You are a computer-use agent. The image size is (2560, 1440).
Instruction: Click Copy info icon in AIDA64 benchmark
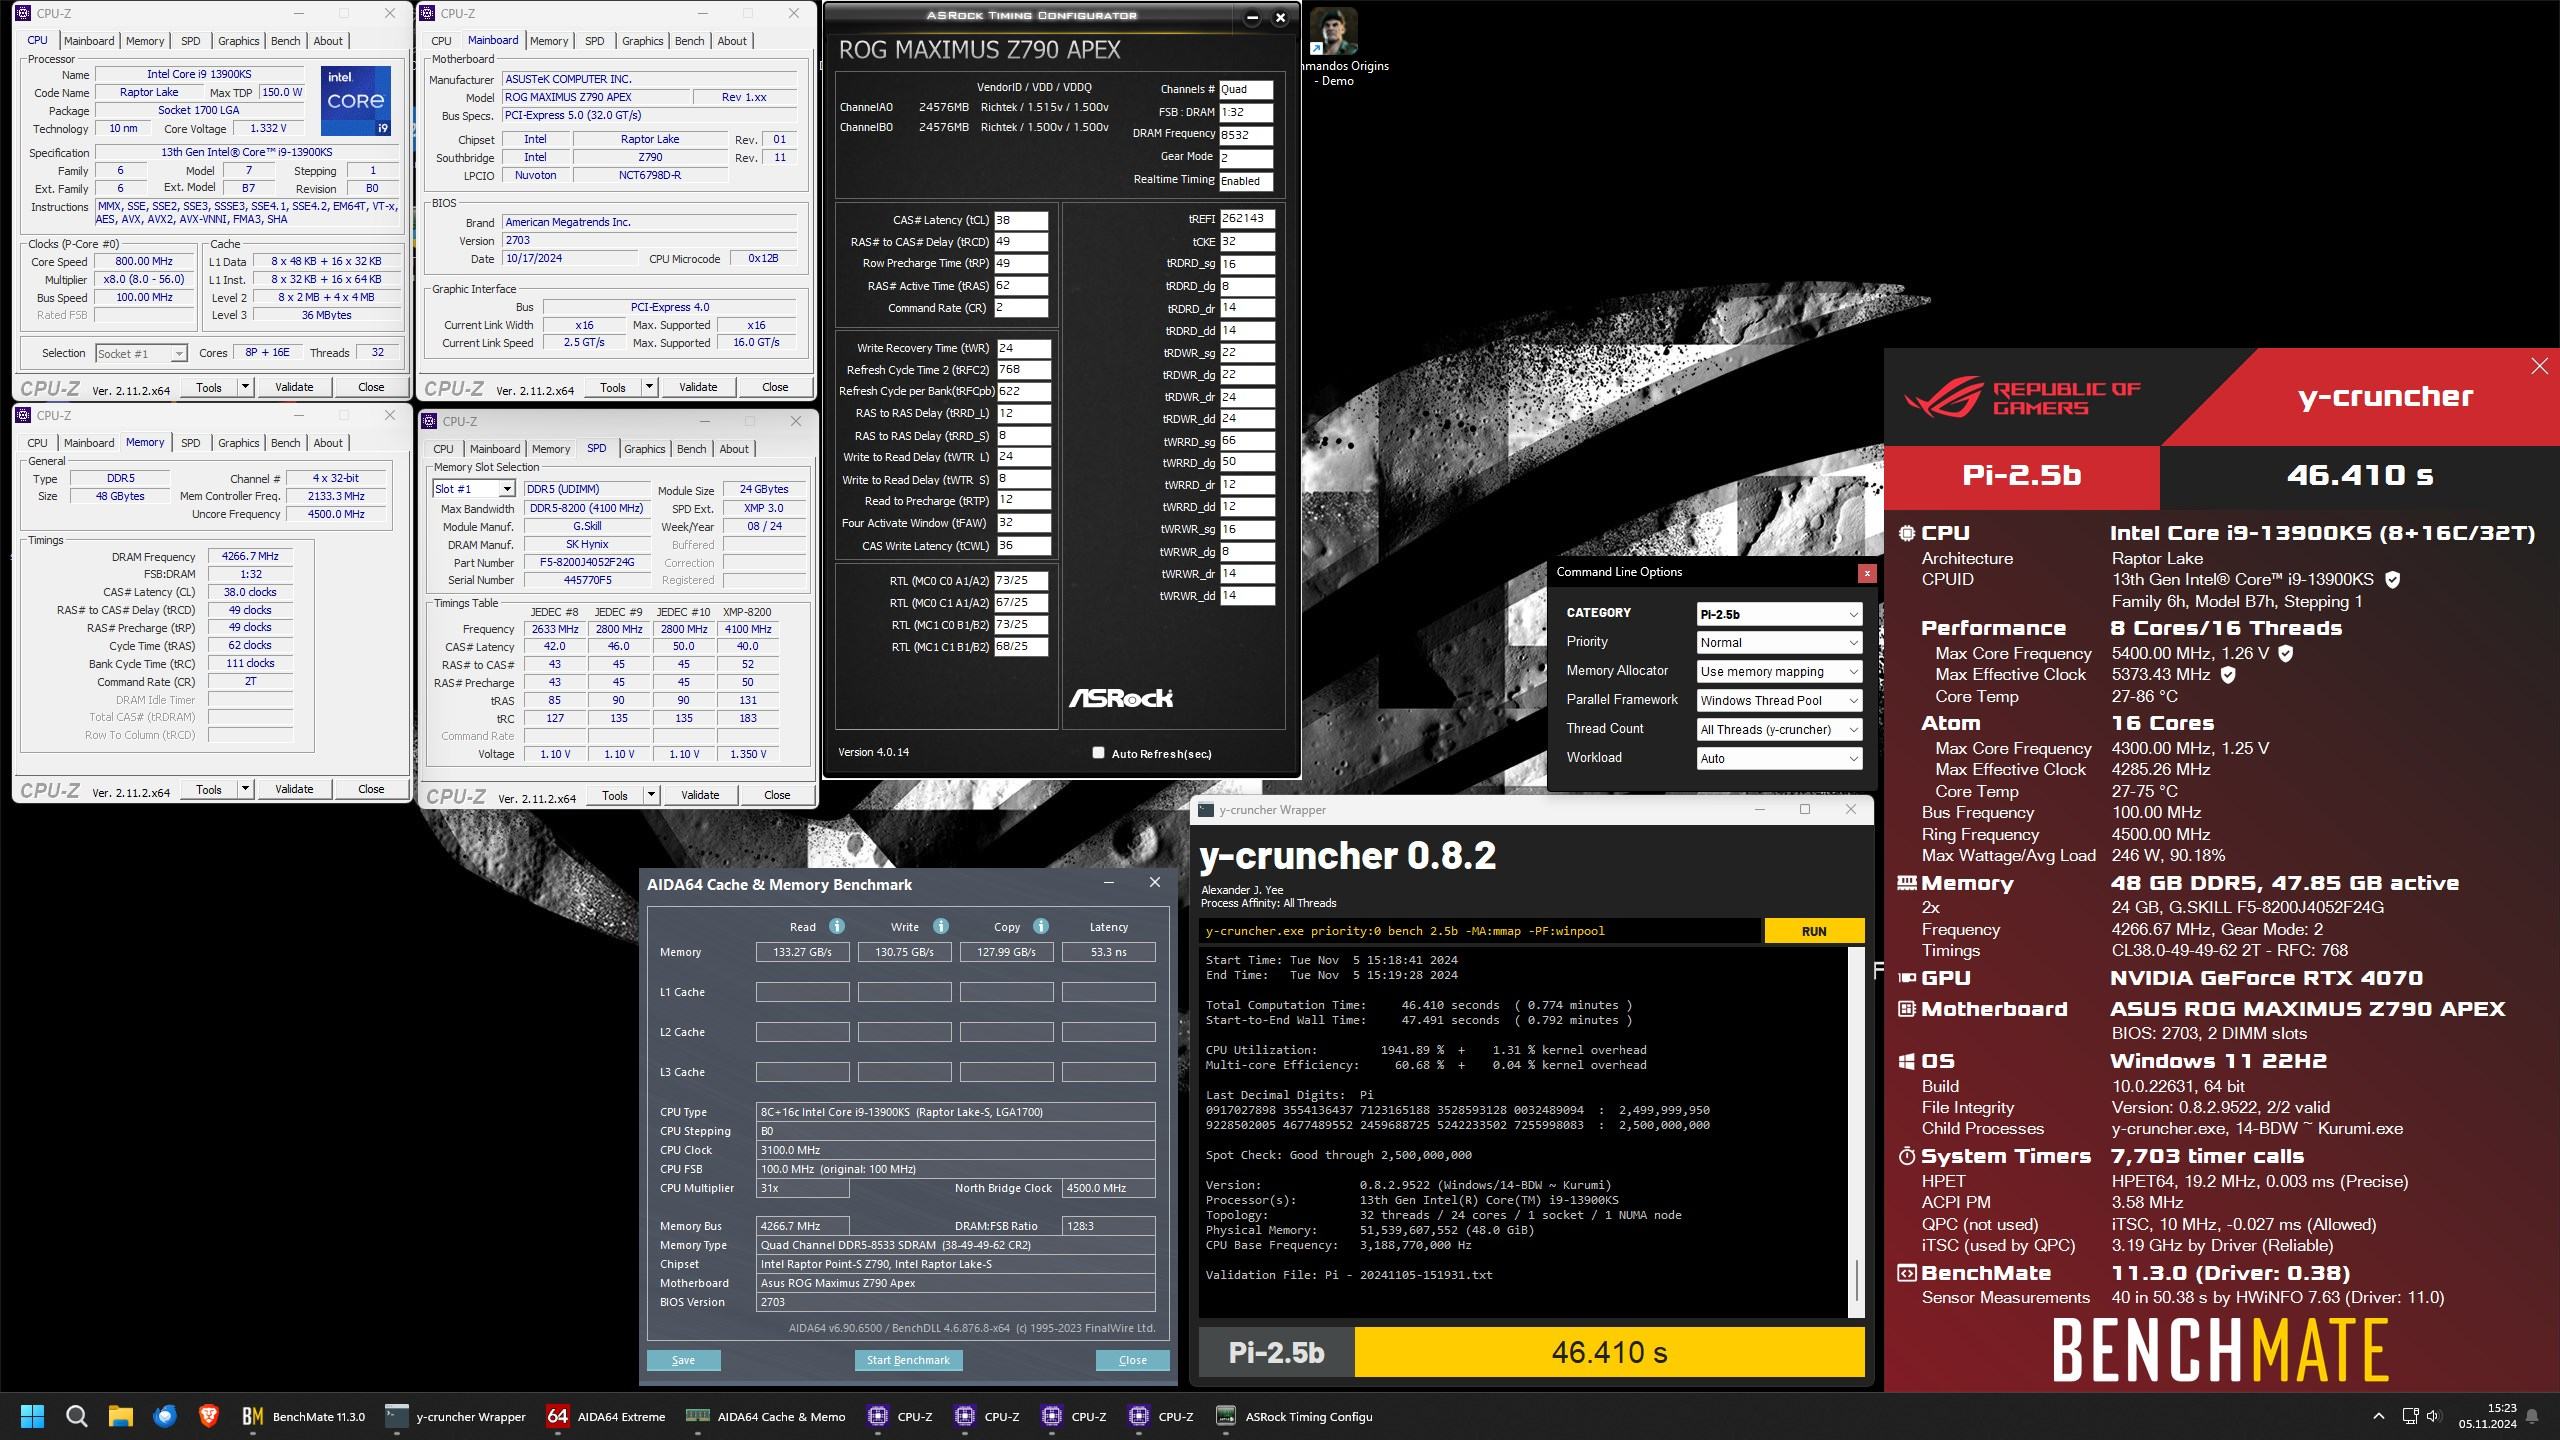tap(1040, 926)
